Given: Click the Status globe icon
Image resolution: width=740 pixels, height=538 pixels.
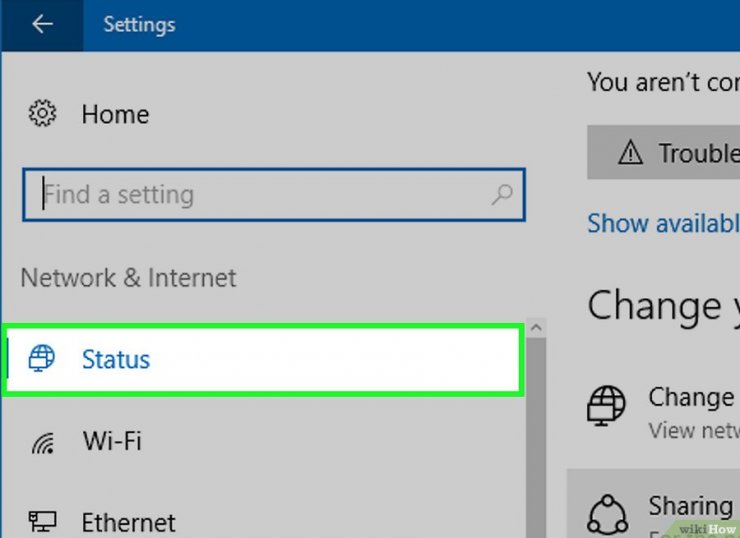Looking at the screenshot, I should pyautogui.click(x=42, y=360).
